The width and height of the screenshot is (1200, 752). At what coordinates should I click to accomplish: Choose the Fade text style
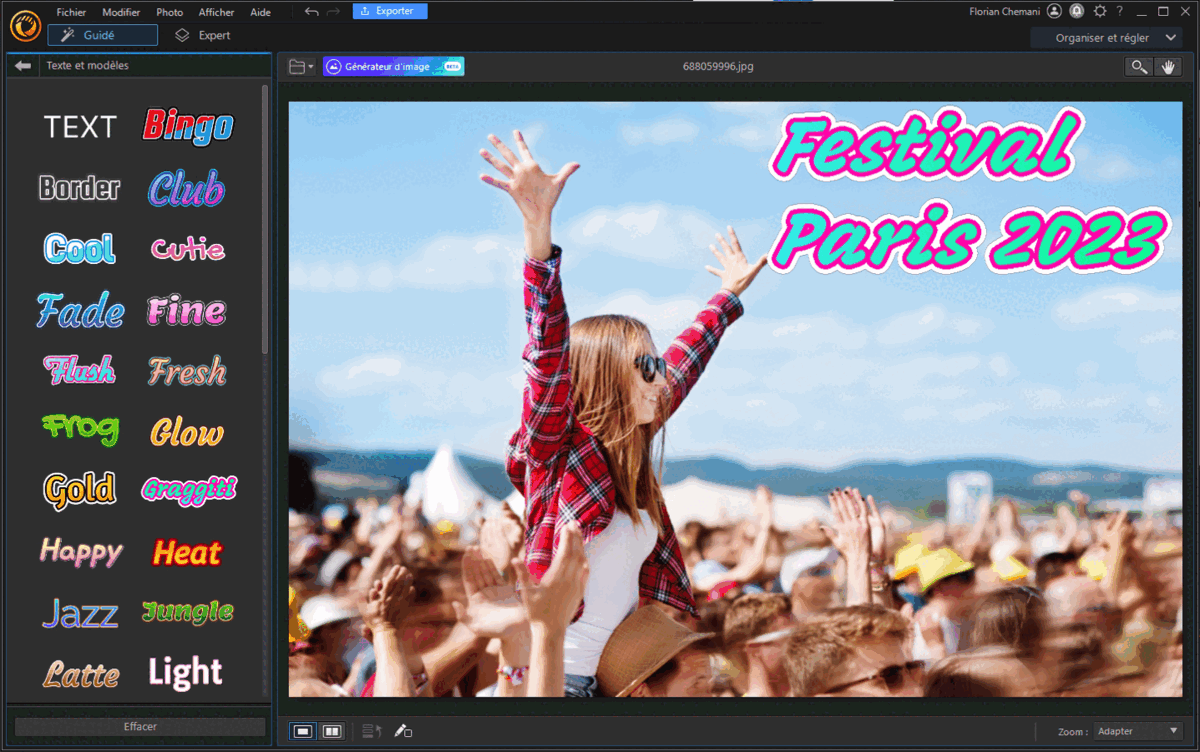click(80, 310)
